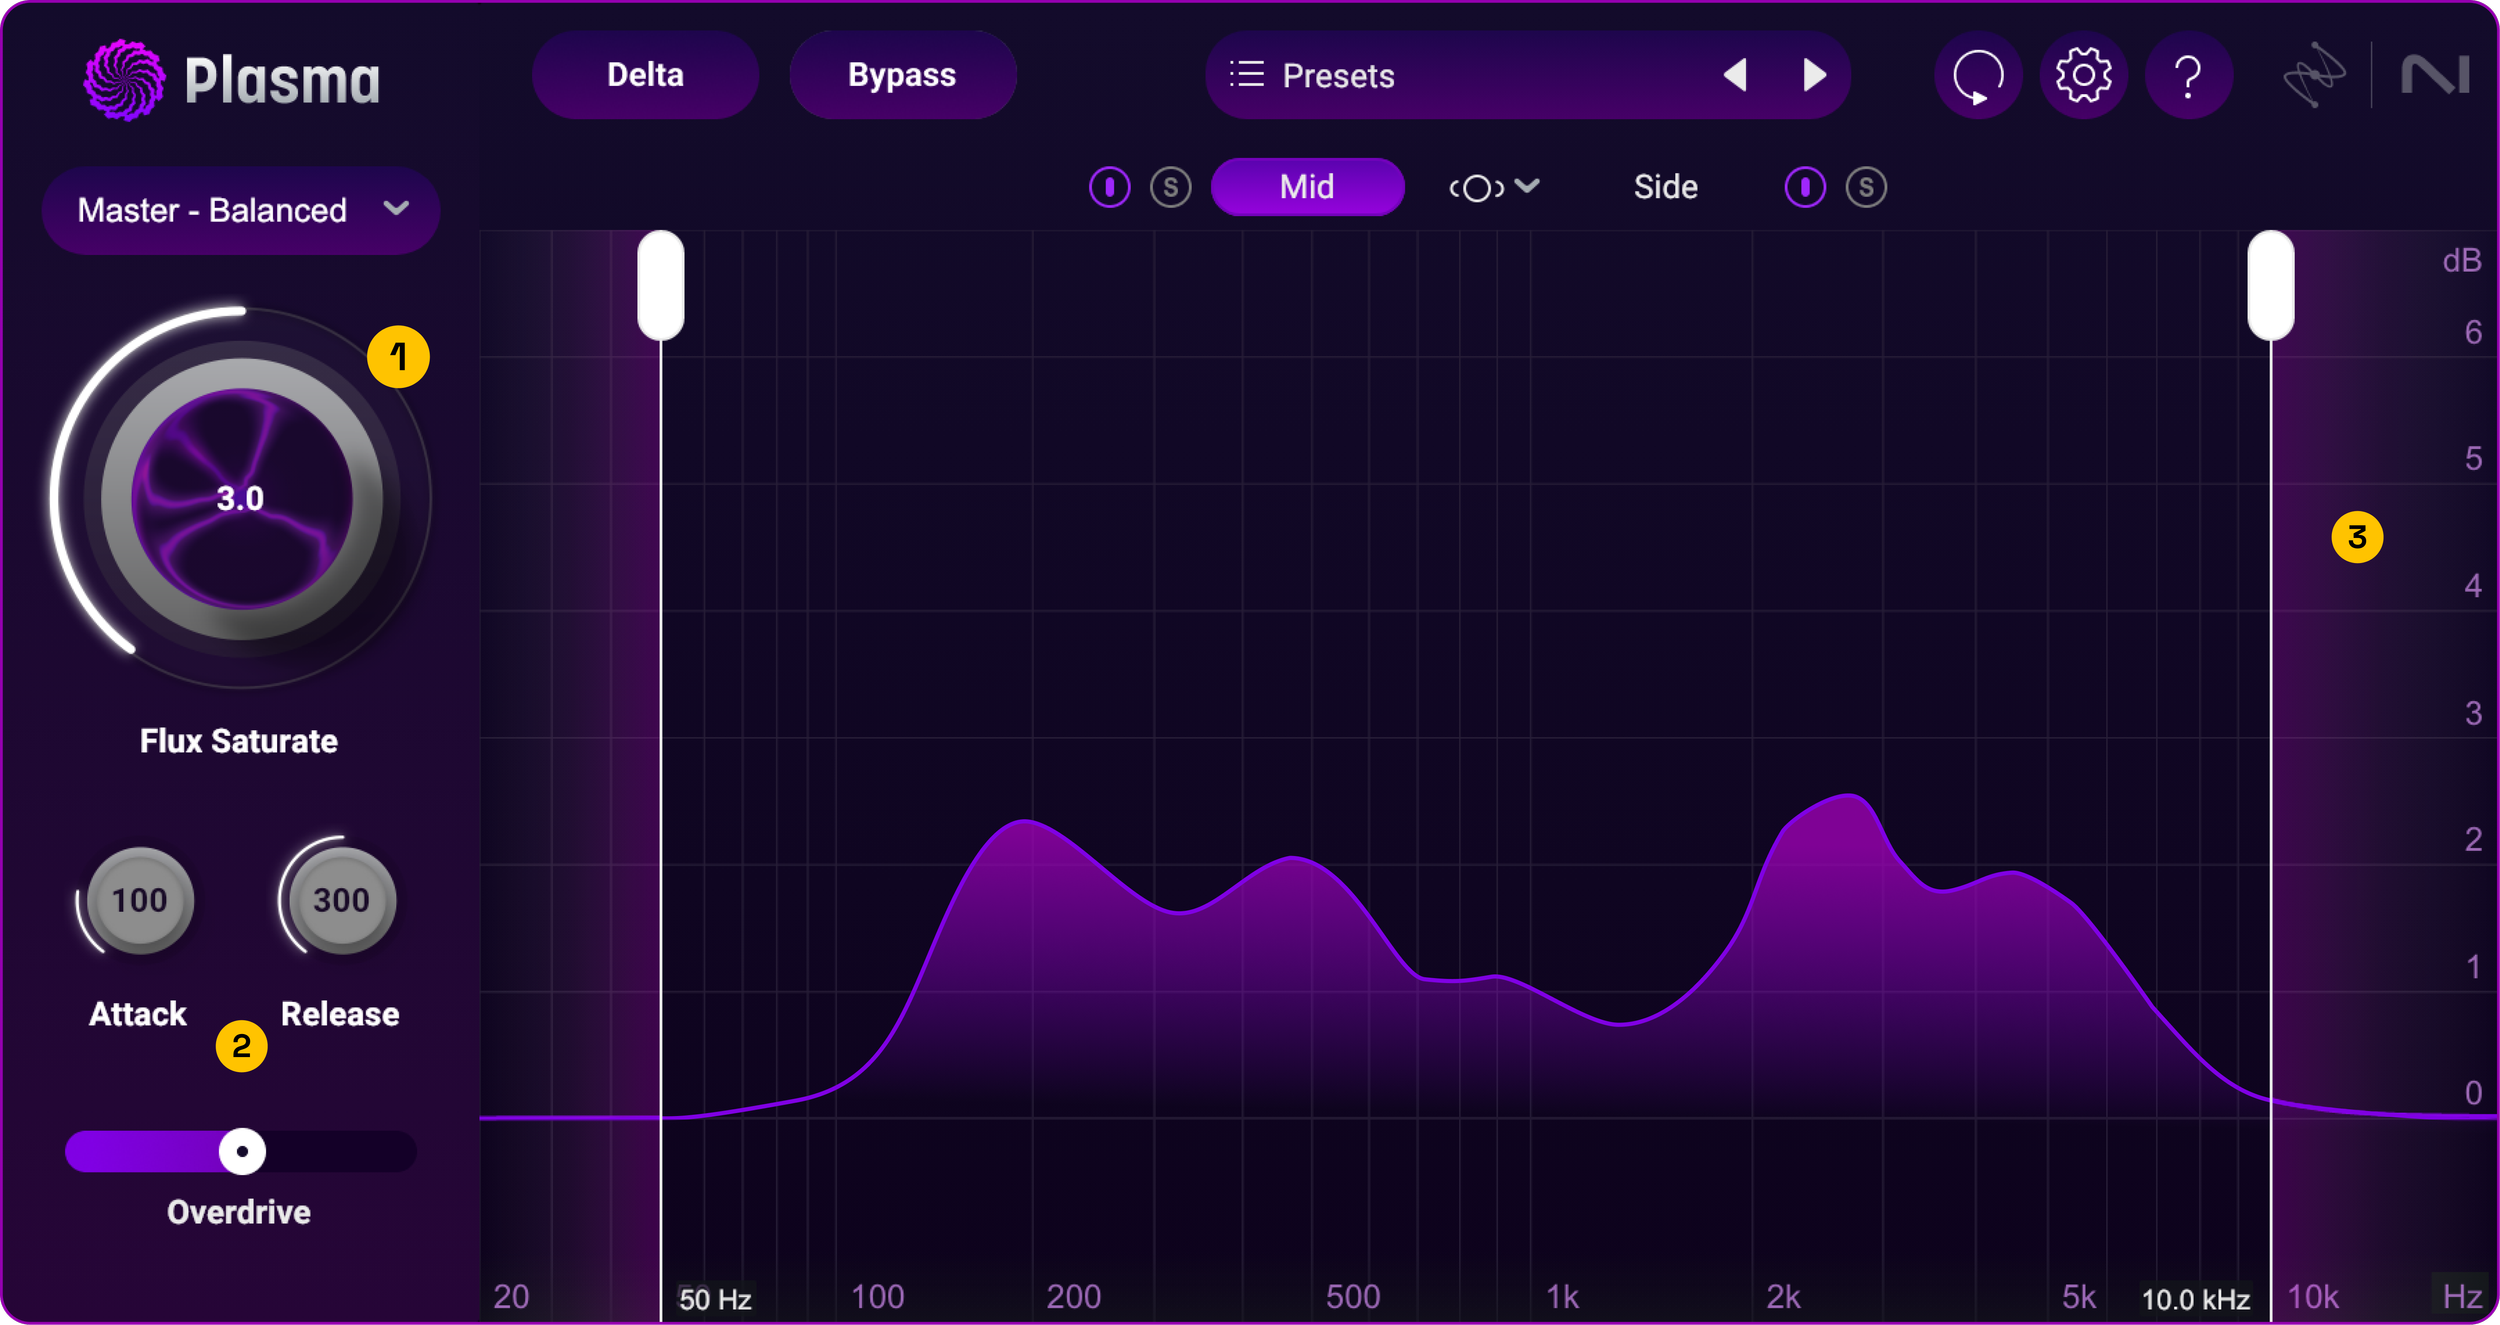Toggle Side channel power button
The image size is (2500, 1325).
coord(1804,187)
